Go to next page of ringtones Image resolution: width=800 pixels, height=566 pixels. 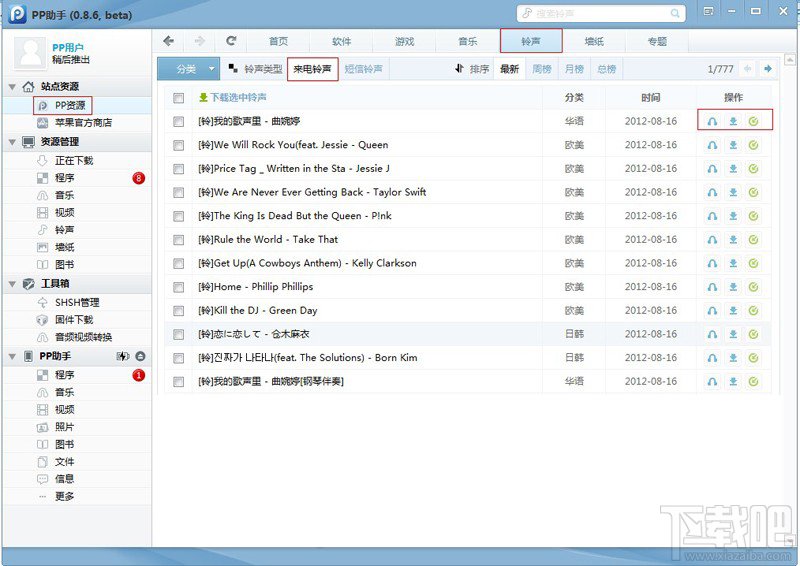768,69
